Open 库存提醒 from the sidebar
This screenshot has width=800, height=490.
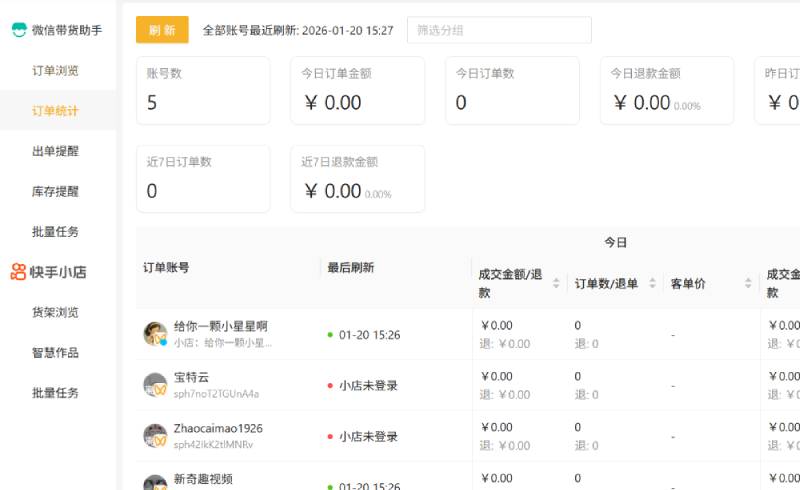[55, 191]
